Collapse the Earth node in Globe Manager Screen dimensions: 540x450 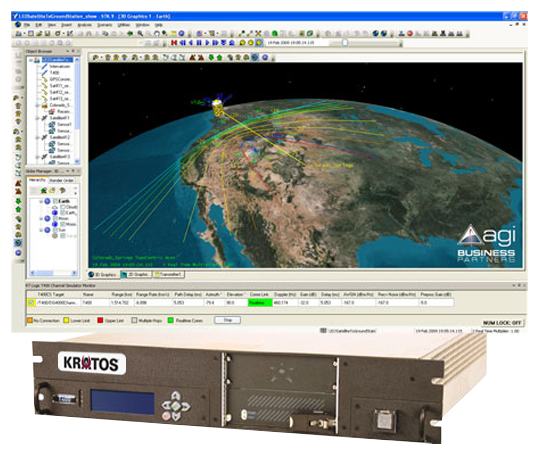41,201
